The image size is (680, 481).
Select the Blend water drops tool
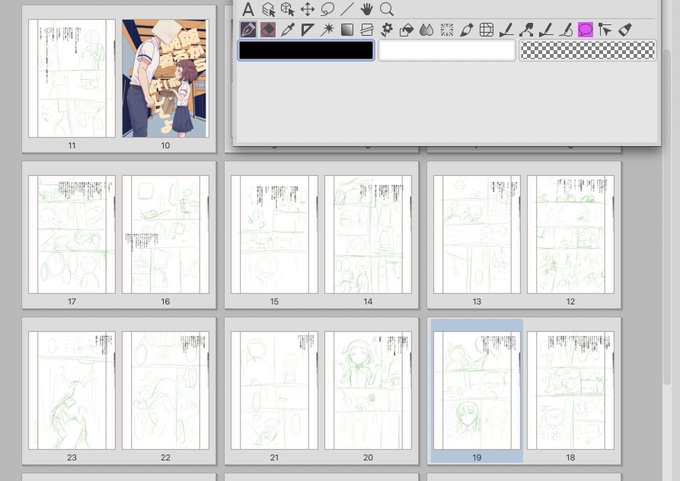427,29
